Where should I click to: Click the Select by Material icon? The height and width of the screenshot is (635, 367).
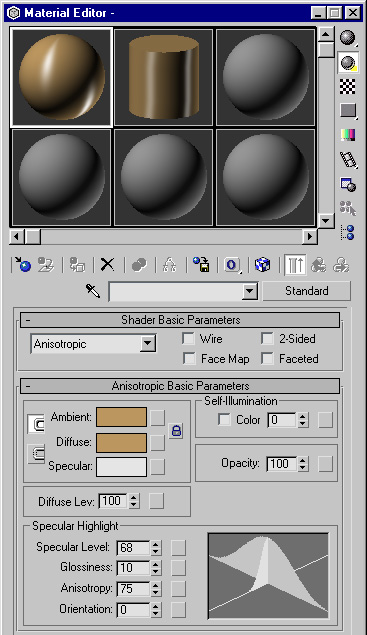pyautogui.click(x=348, y=209)
